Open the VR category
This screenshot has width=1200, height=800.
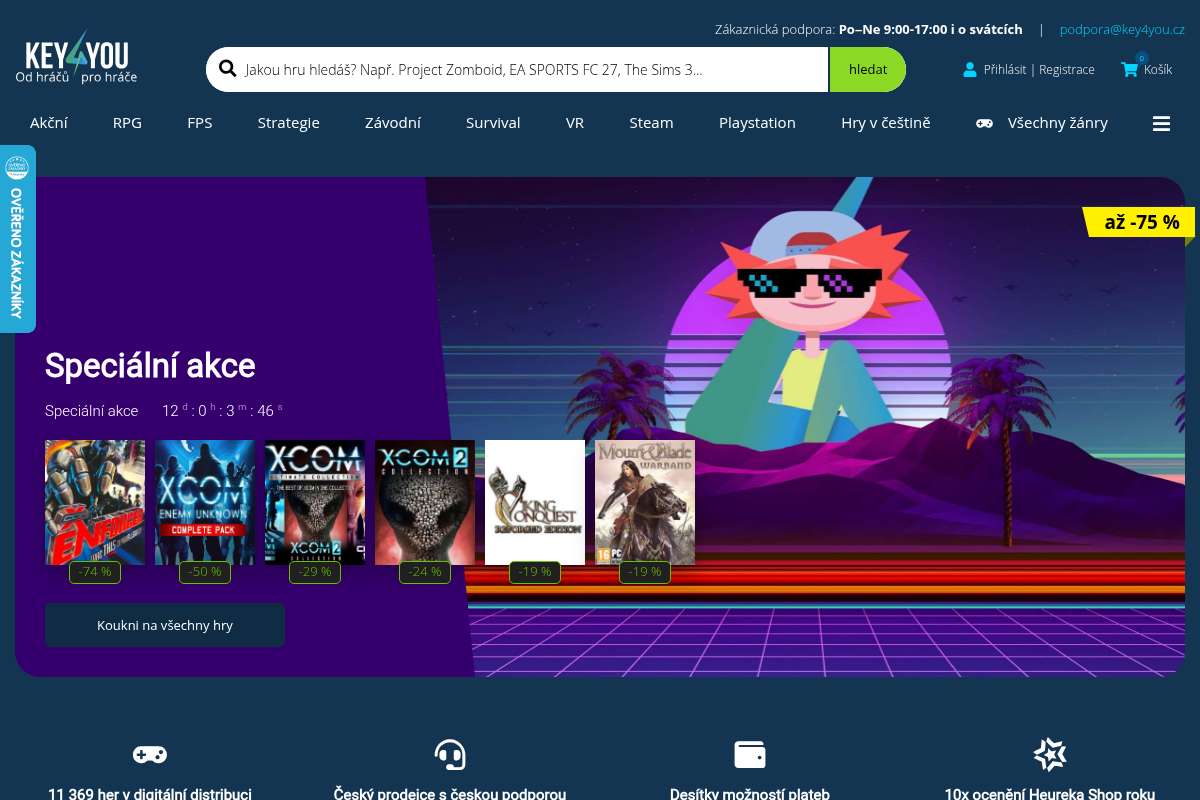pos(575,123)
